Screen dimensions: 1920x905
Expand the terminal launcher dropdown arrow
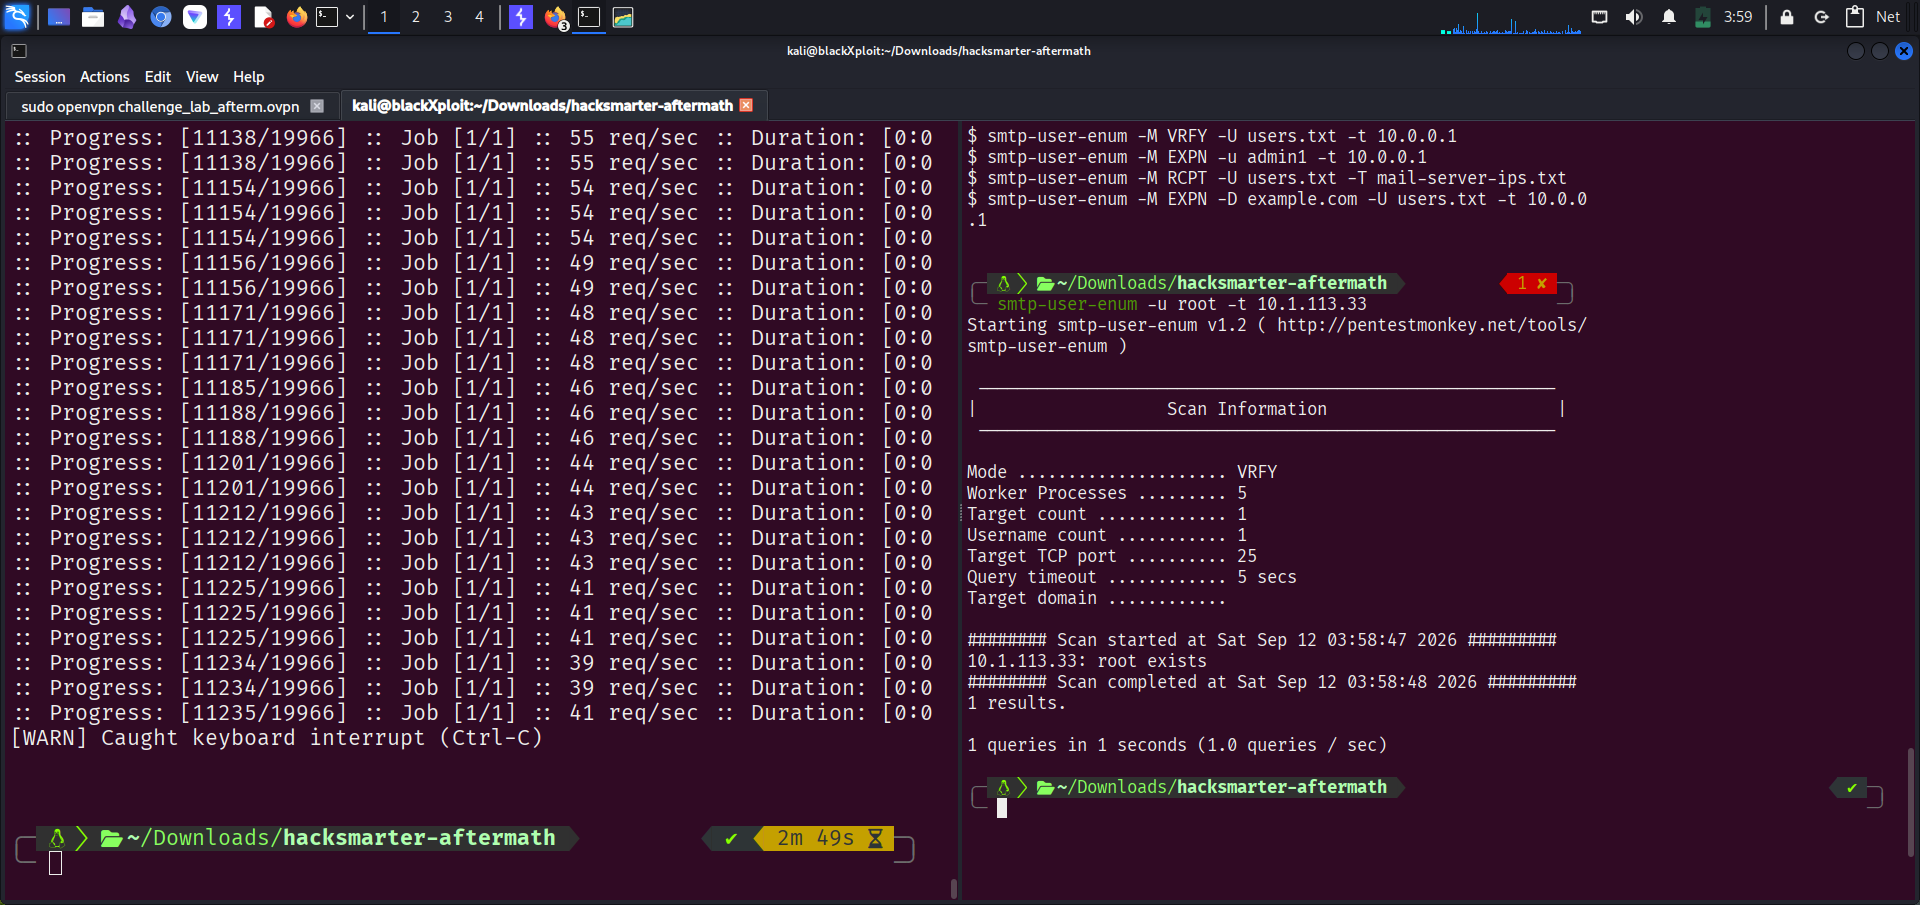tap(350, 17)
